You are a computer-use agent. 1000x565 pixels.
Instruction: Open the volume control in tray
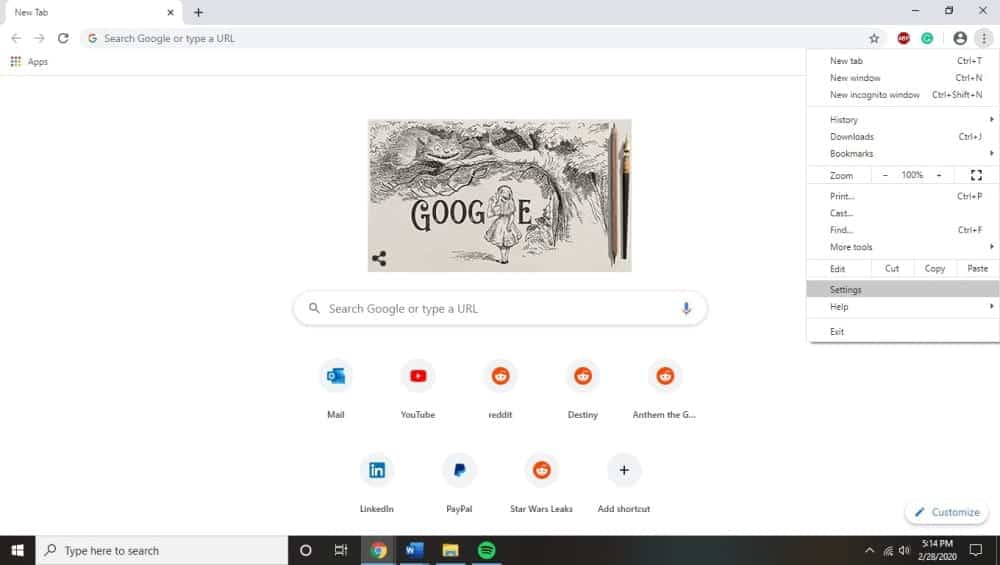click(904, 550)
